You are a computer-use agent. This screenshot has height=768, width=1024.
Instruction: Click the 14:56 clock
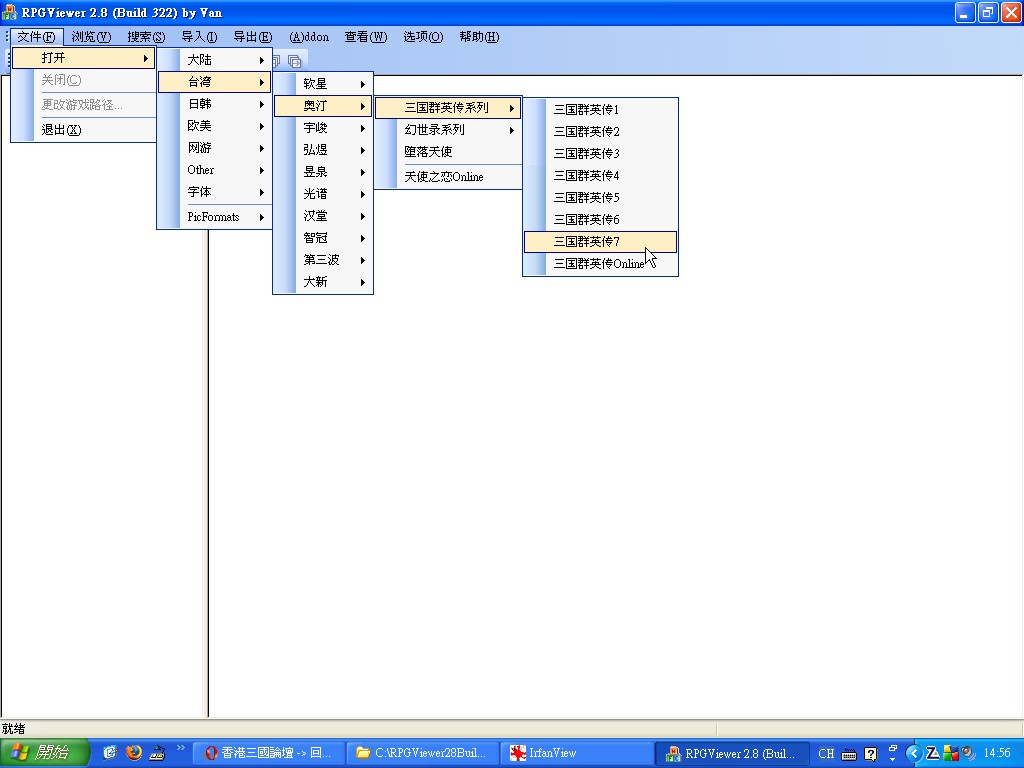997,754
